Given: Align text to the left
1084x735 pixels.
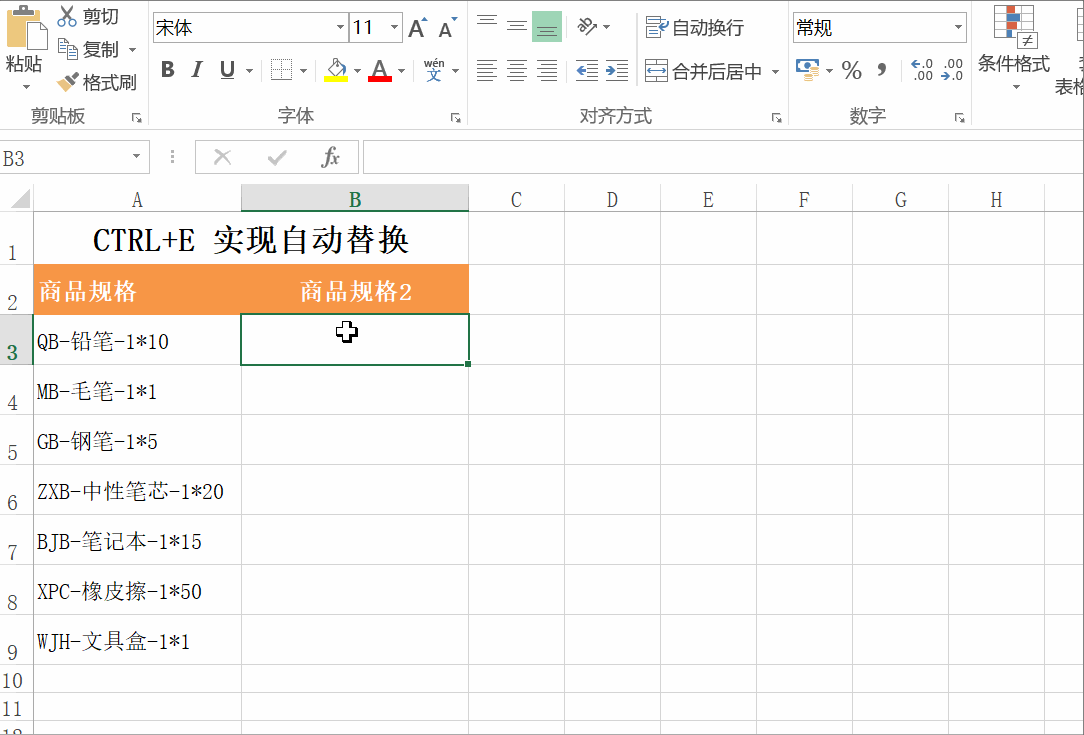Looking at the screenshot, I should (487, 70).
